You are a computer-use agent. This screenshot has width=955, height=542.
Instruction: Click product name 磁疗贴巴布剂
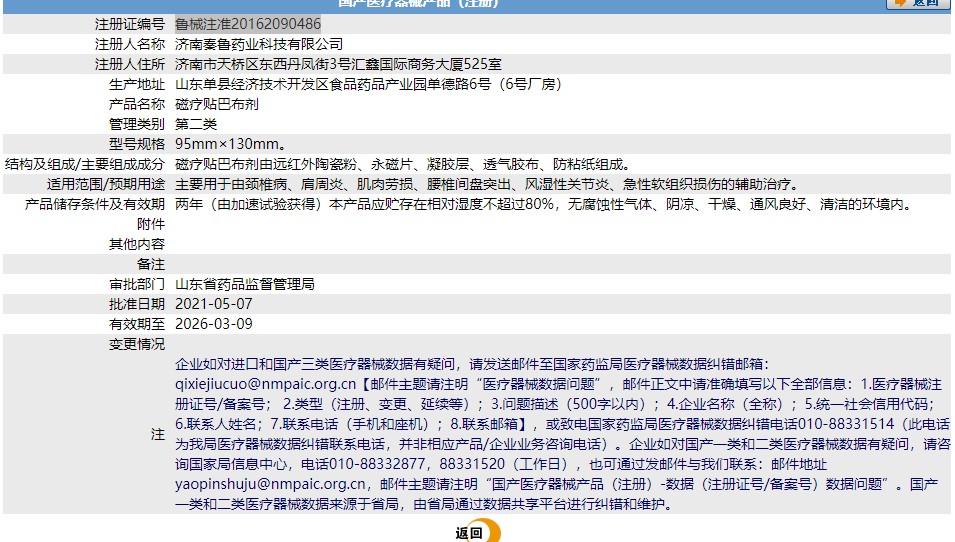217,104
